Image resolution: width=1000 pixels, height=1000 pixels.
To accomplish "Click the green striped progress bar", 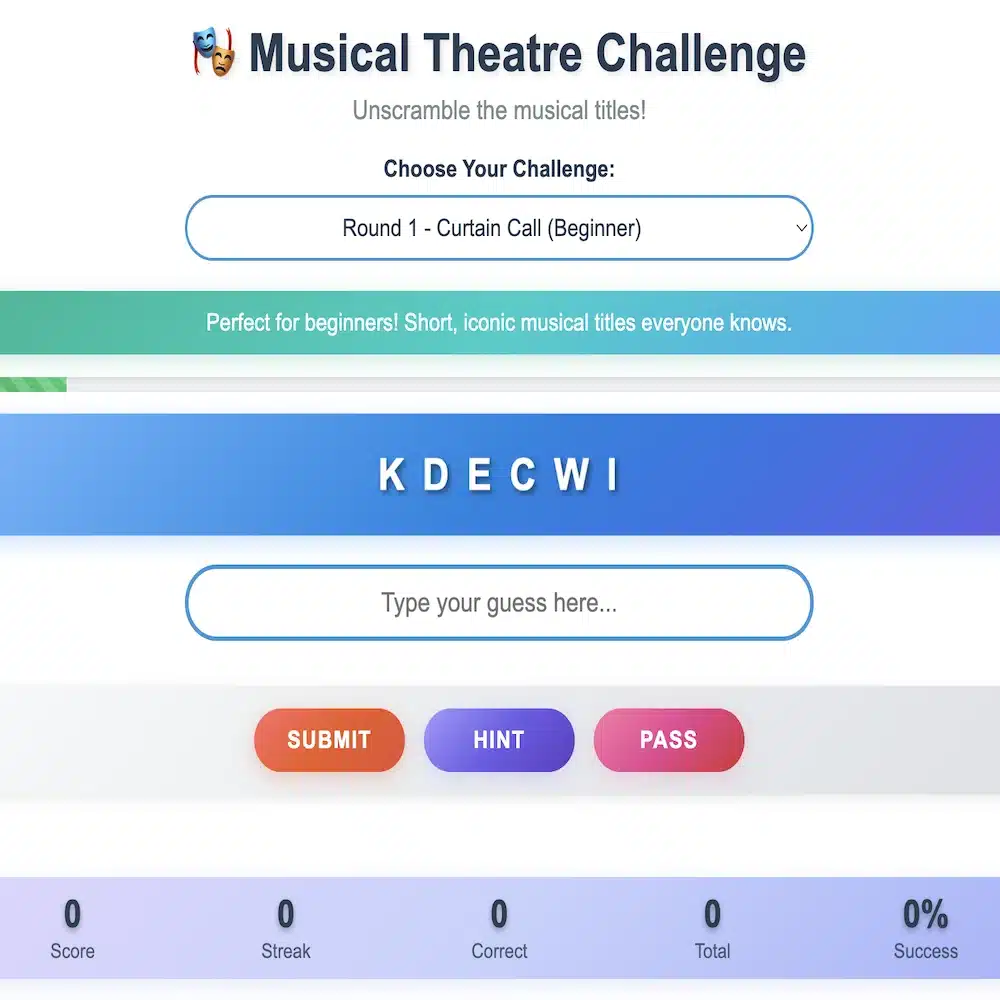I will (34, 385).
